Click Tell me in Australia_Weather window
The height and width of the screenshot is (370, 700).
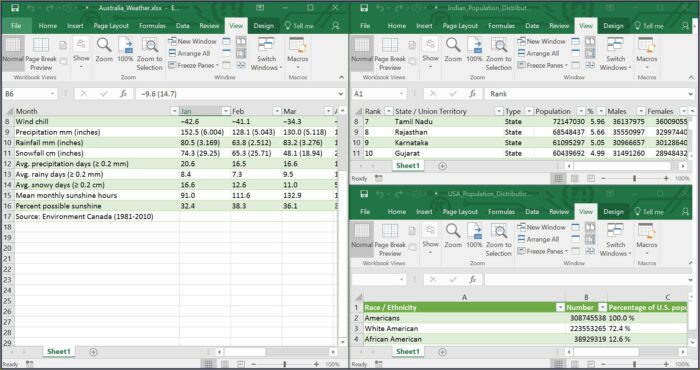pyautogui.click(x=300, y=26)
